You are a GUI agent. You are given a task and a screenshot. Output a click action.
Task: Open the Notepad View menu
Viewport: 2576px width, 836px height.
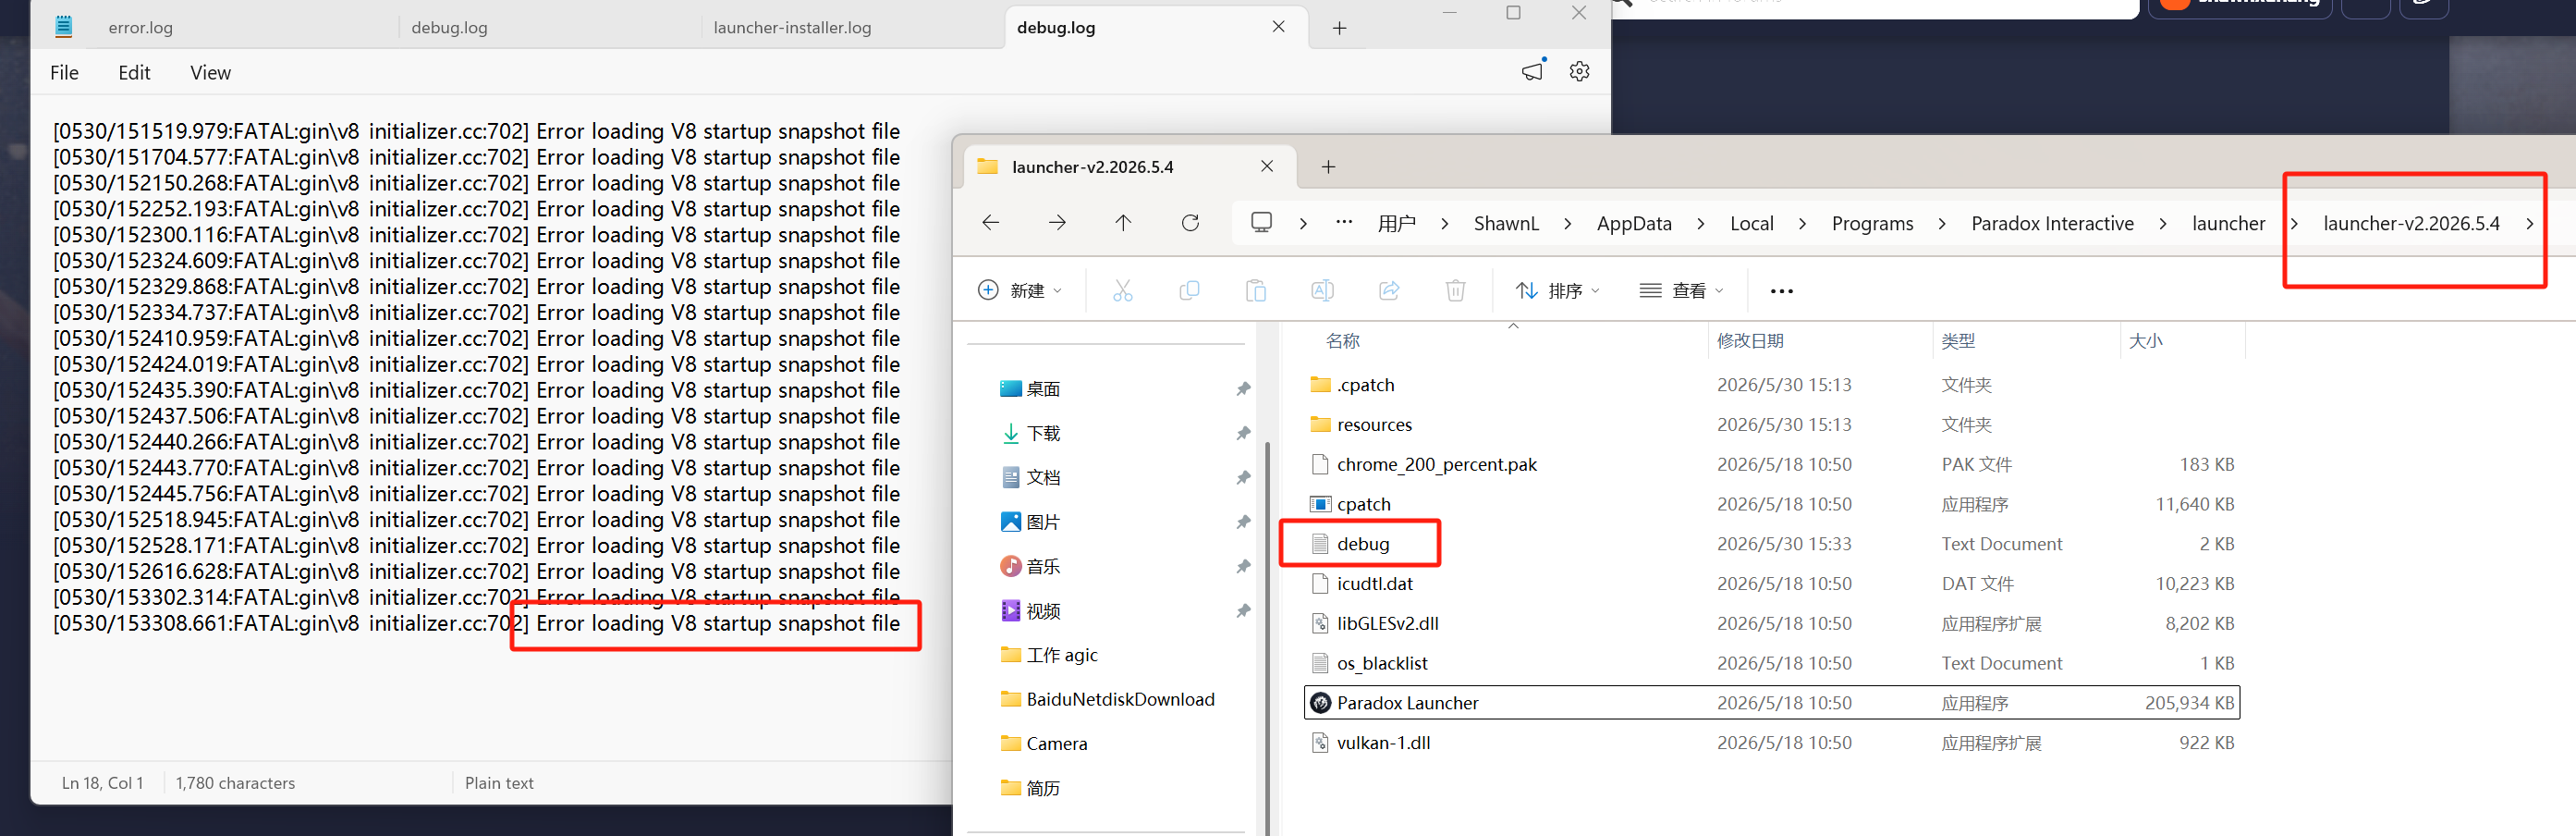pos(210,73)
